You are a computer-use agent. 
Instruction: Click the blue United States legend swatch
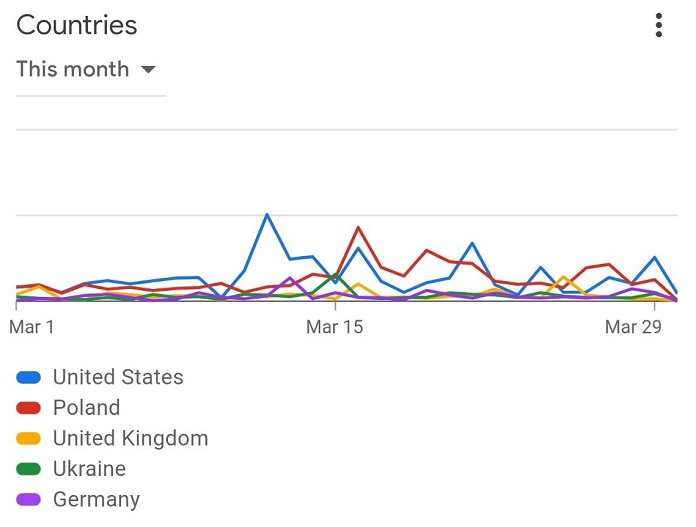point(28,377)
